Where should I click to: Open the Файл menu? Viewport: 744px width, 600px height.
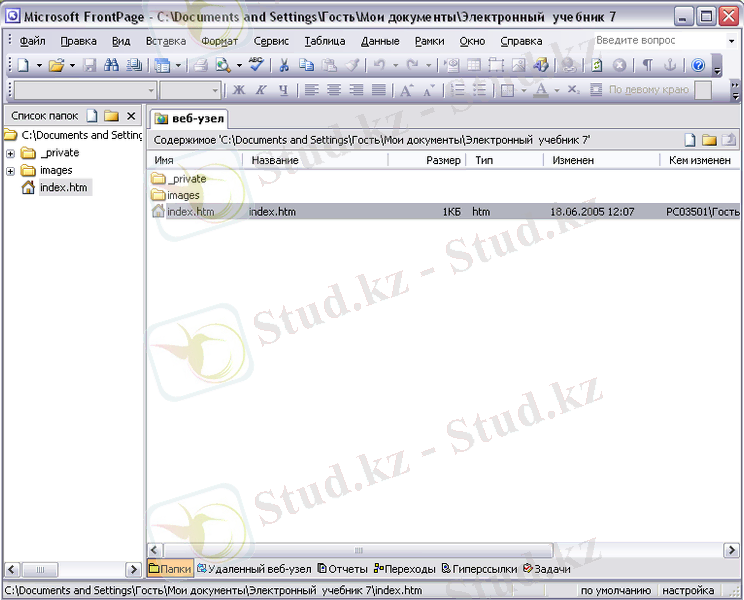(x=32, y=41)
